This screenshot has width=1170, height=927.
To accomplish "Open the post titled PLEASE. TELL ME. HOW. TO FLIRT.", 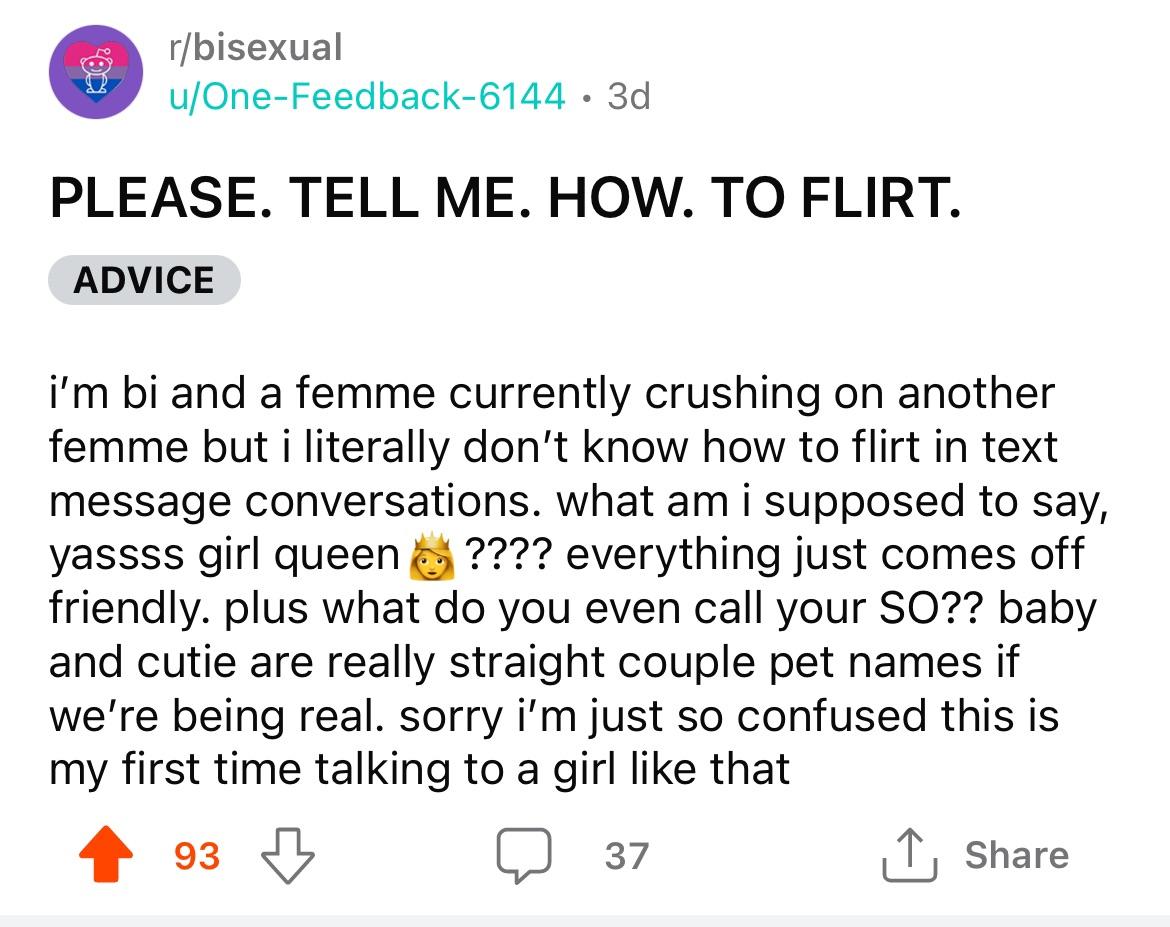I will click(506, 198).
